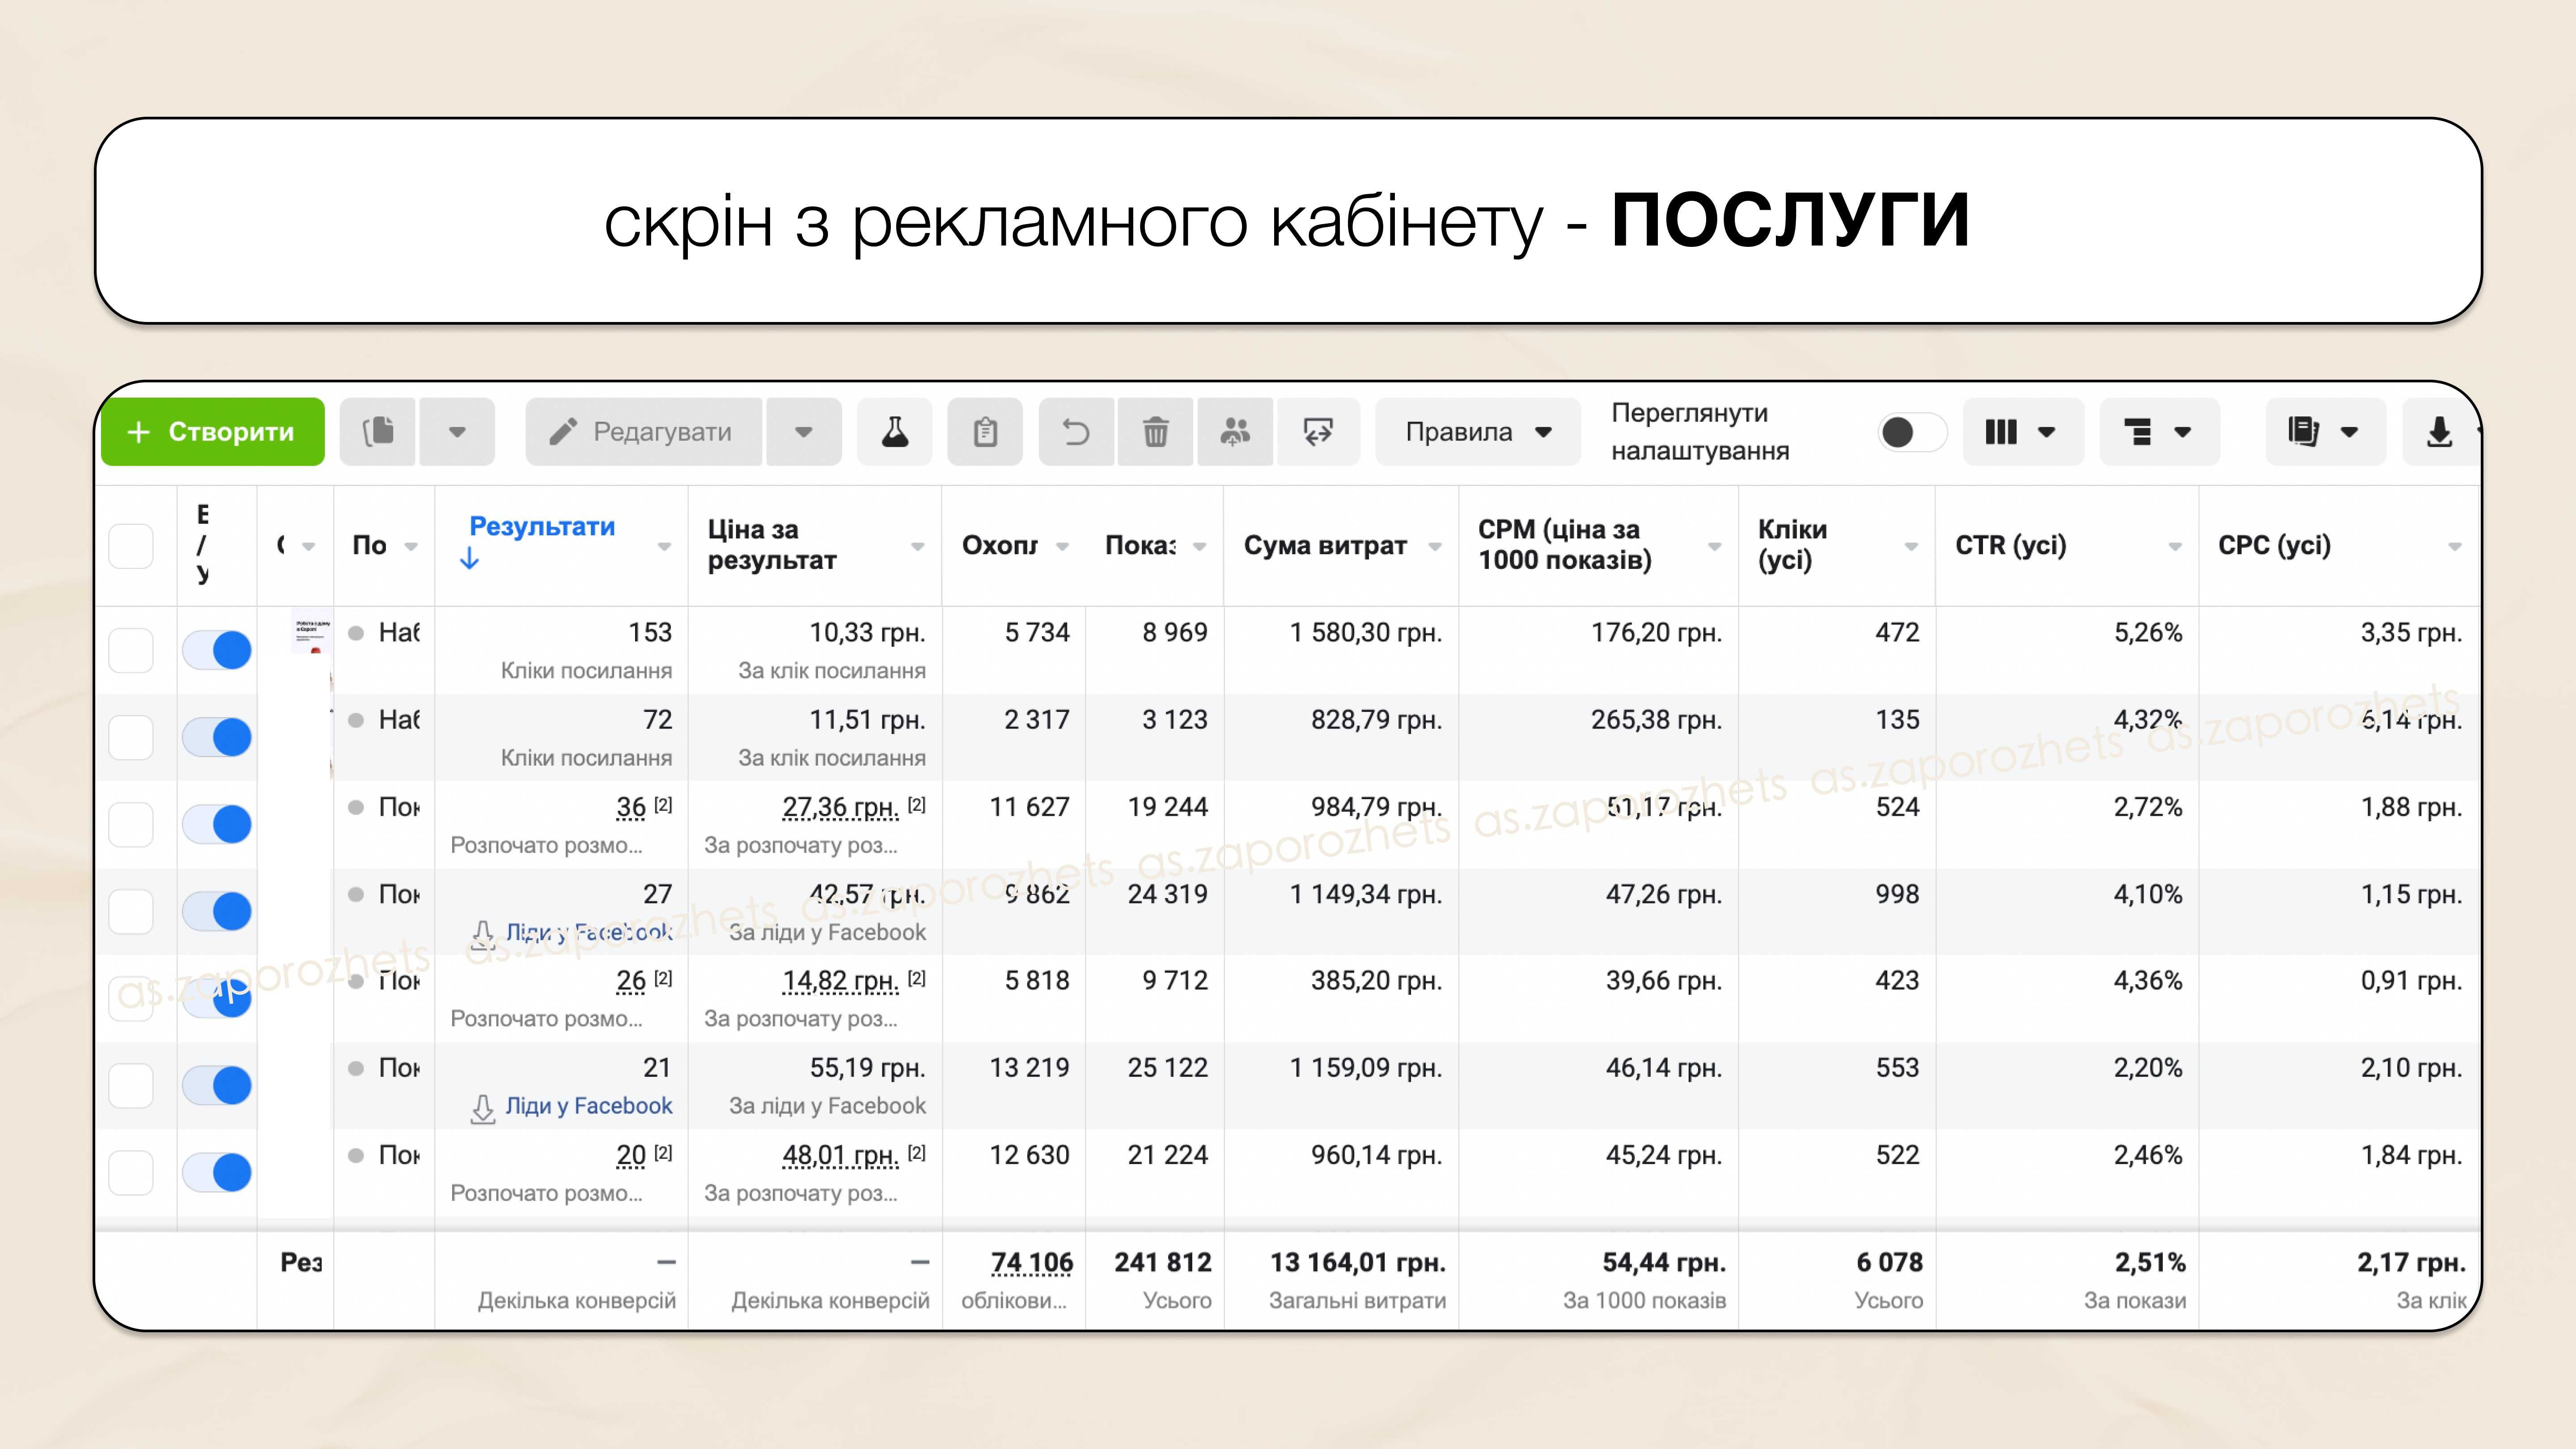Click the underlined price 48,01 грн.
This screenshot has height=1449, width=2576.
[840, 1155]
